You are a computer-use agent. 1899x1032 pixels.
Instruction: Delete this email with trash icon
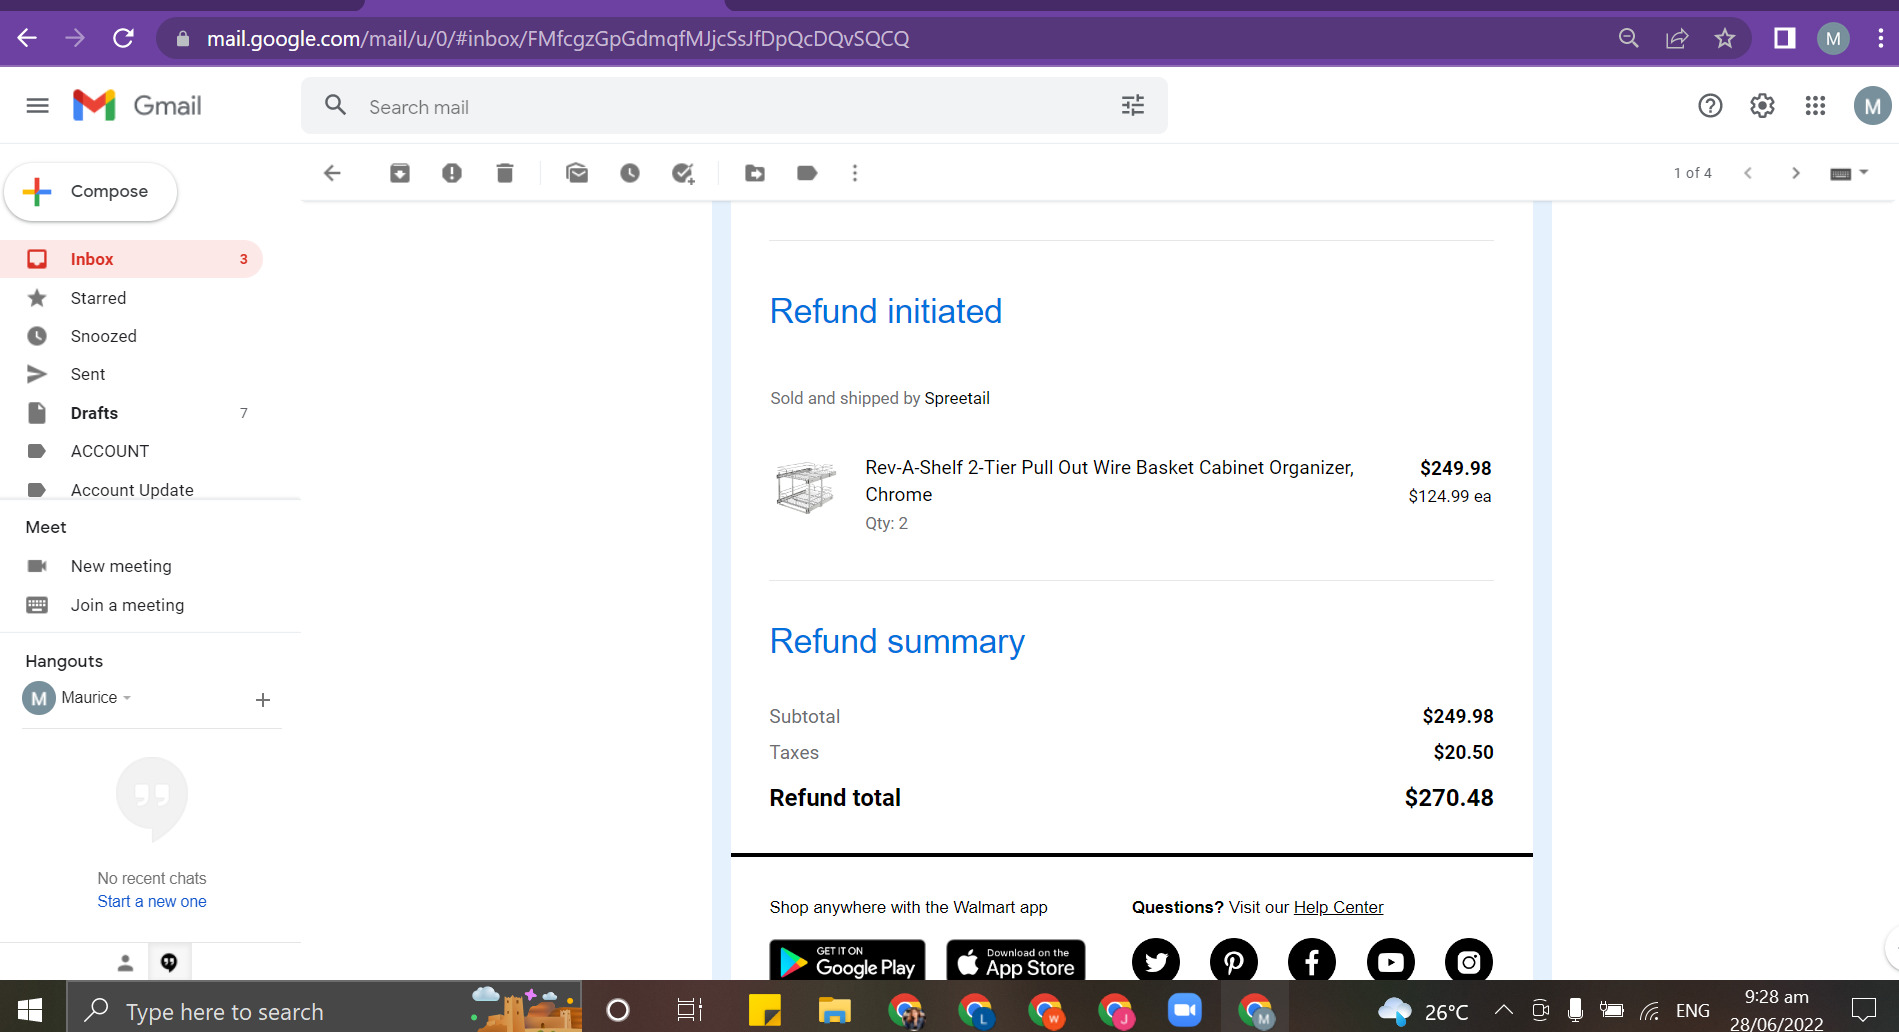[x=505, y=173]
